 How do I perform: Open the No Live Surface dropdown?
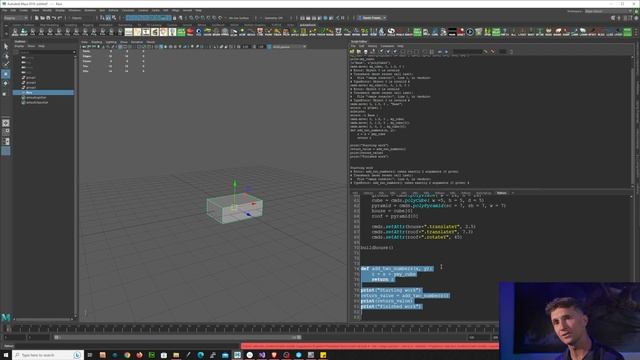click(239, 18)
